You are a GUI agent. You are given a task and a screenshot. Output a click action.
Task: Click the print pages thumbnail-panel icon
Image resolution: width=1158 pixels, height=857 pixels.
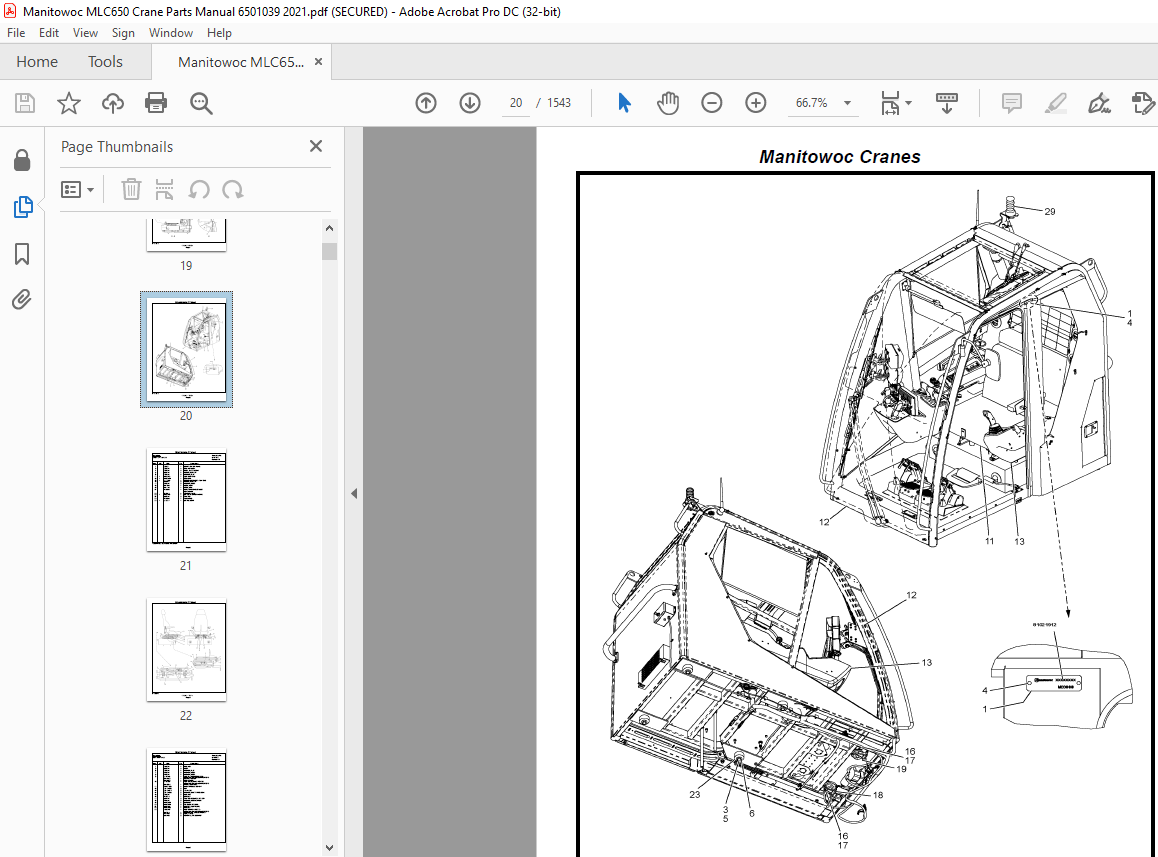tap(164, 189)
